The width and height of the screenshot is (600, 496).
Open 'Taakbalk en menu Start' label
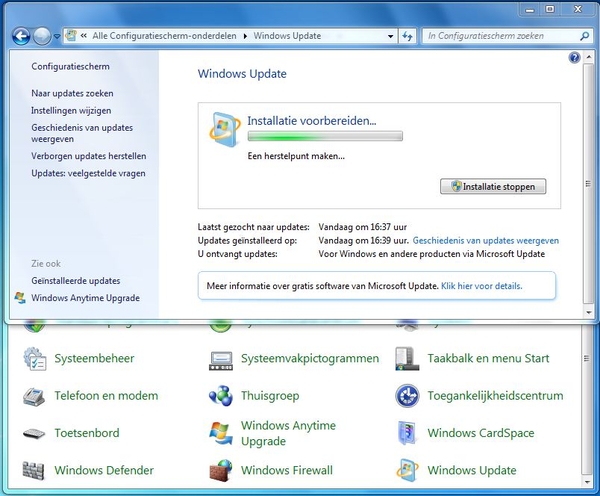pos(488,358)
